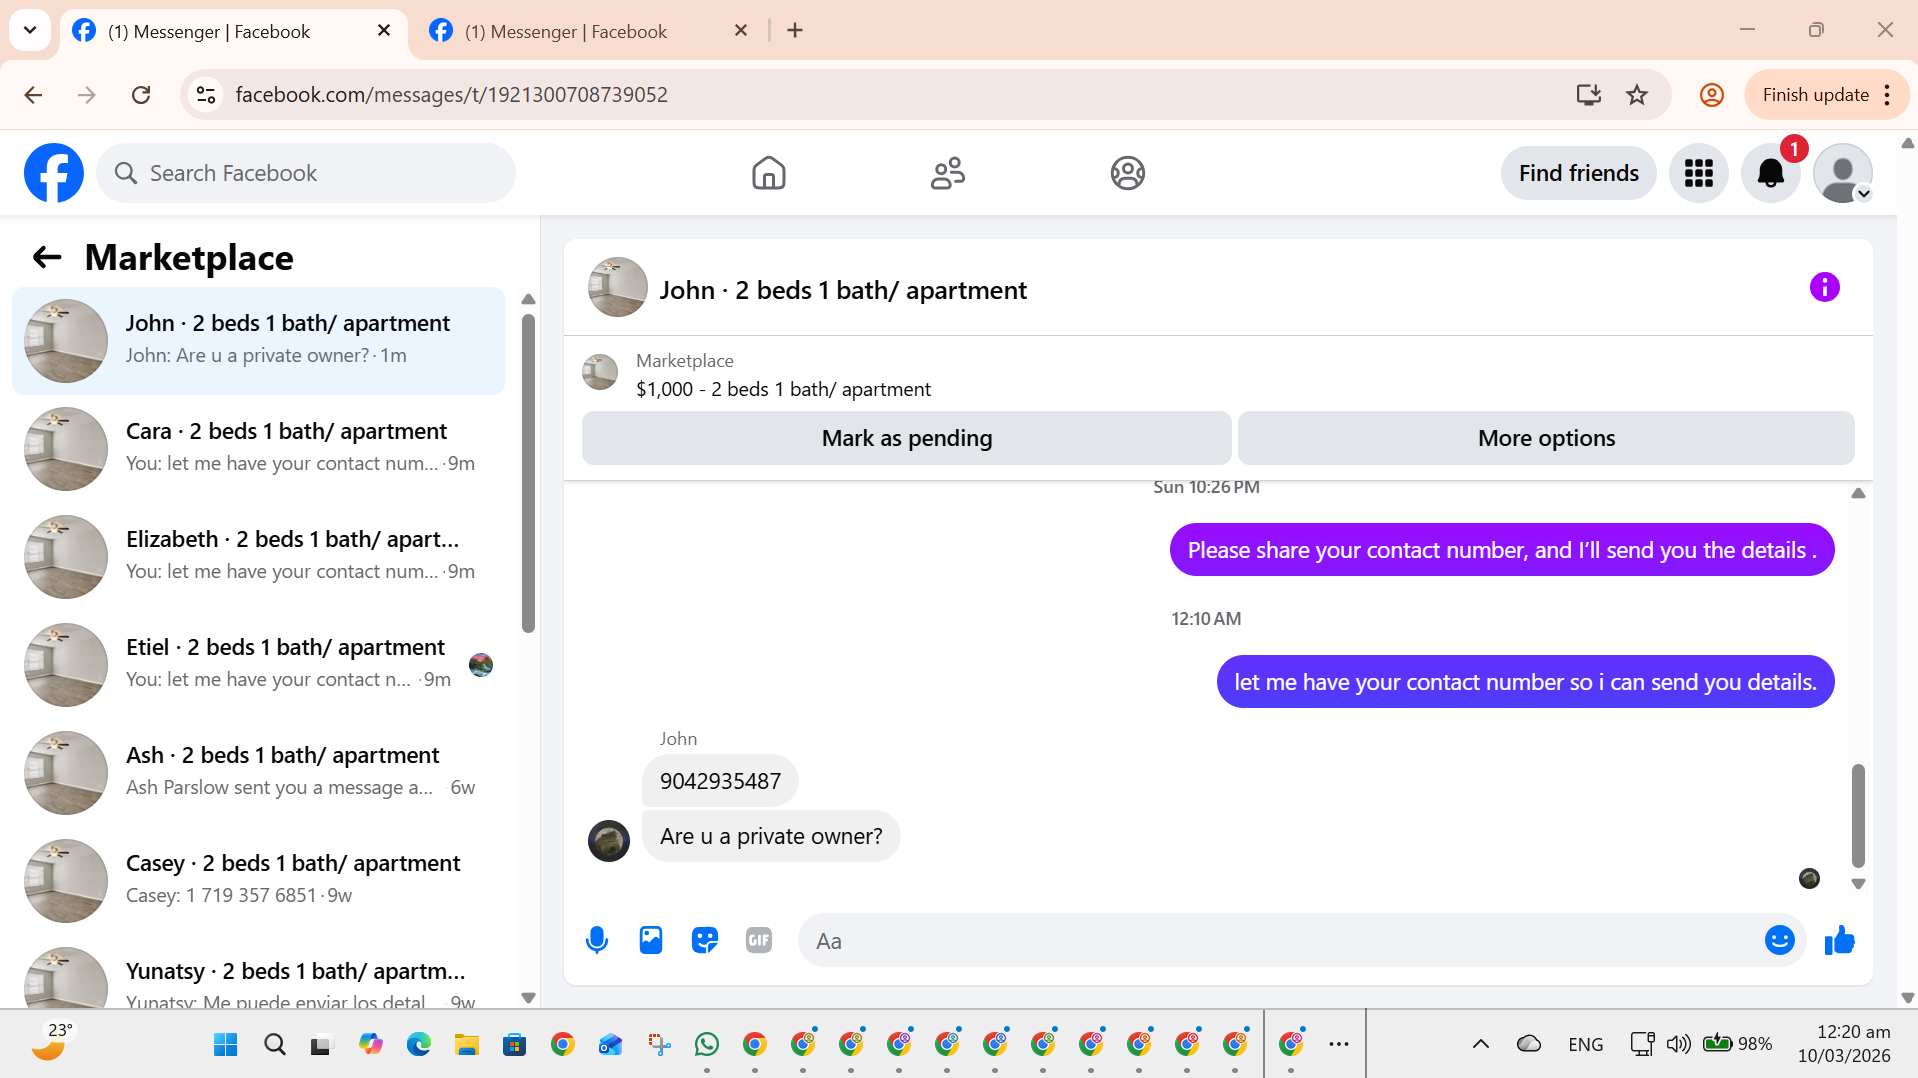Click the Finish update button
1918x1078 pixels.
coord(1815,95)
